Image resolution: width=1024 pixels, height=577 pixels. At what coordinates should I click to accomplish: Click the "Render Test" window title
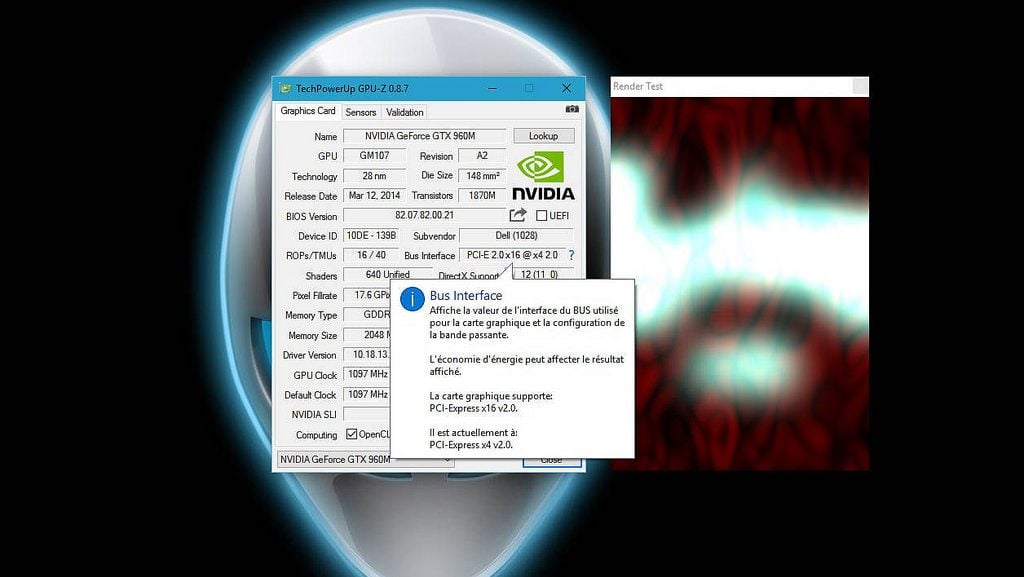click(637, 86)
